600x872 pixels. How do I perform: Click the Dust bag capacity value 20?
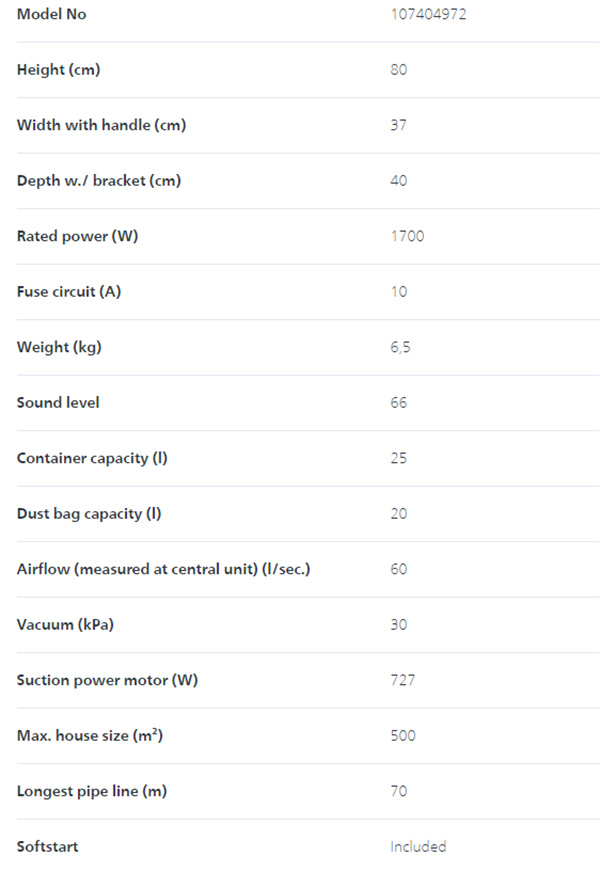(398, 513)
